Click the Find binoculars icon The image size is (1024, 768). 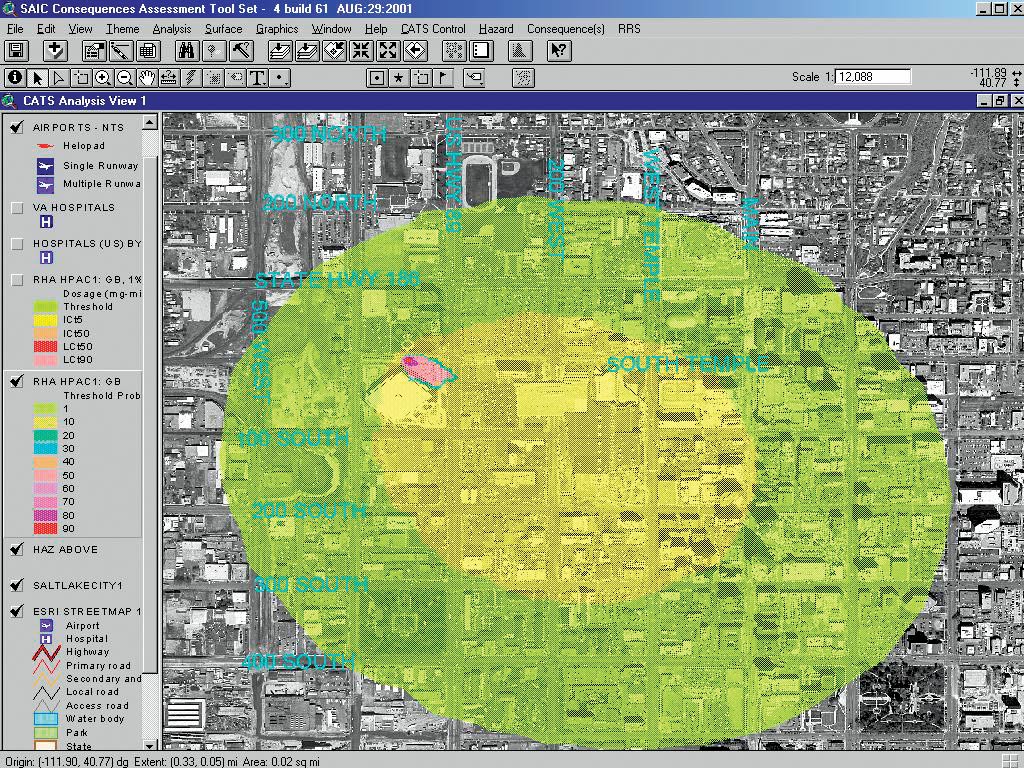[x=187, y=51]
